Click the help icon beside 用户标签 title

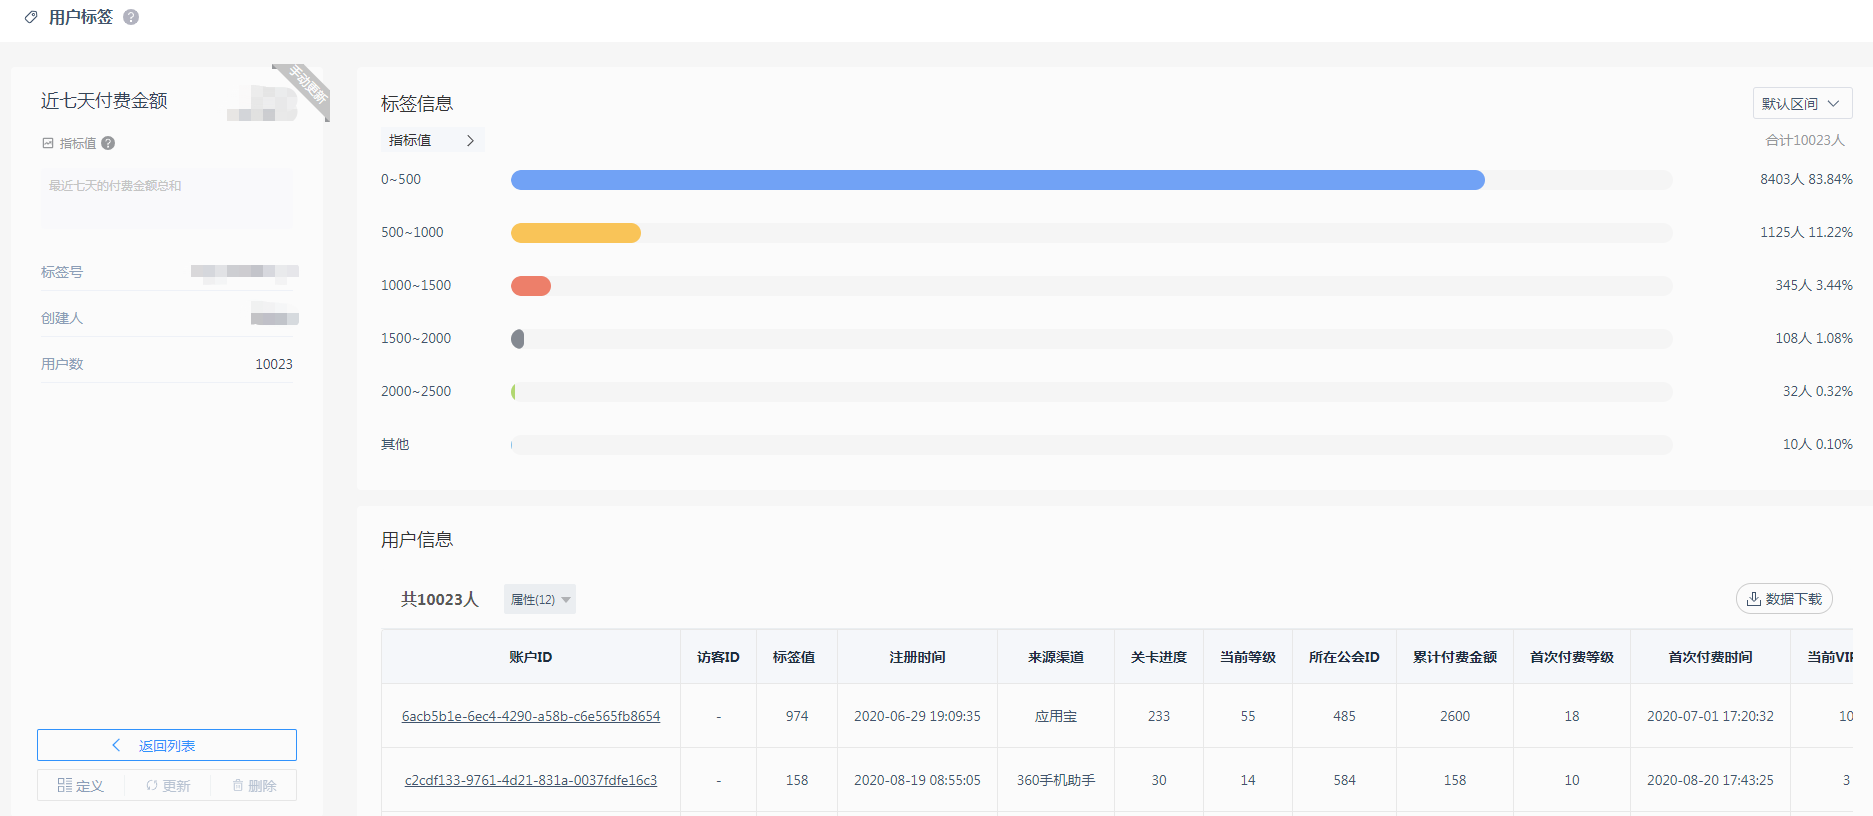pyautogui.click(x=131, y=17)
